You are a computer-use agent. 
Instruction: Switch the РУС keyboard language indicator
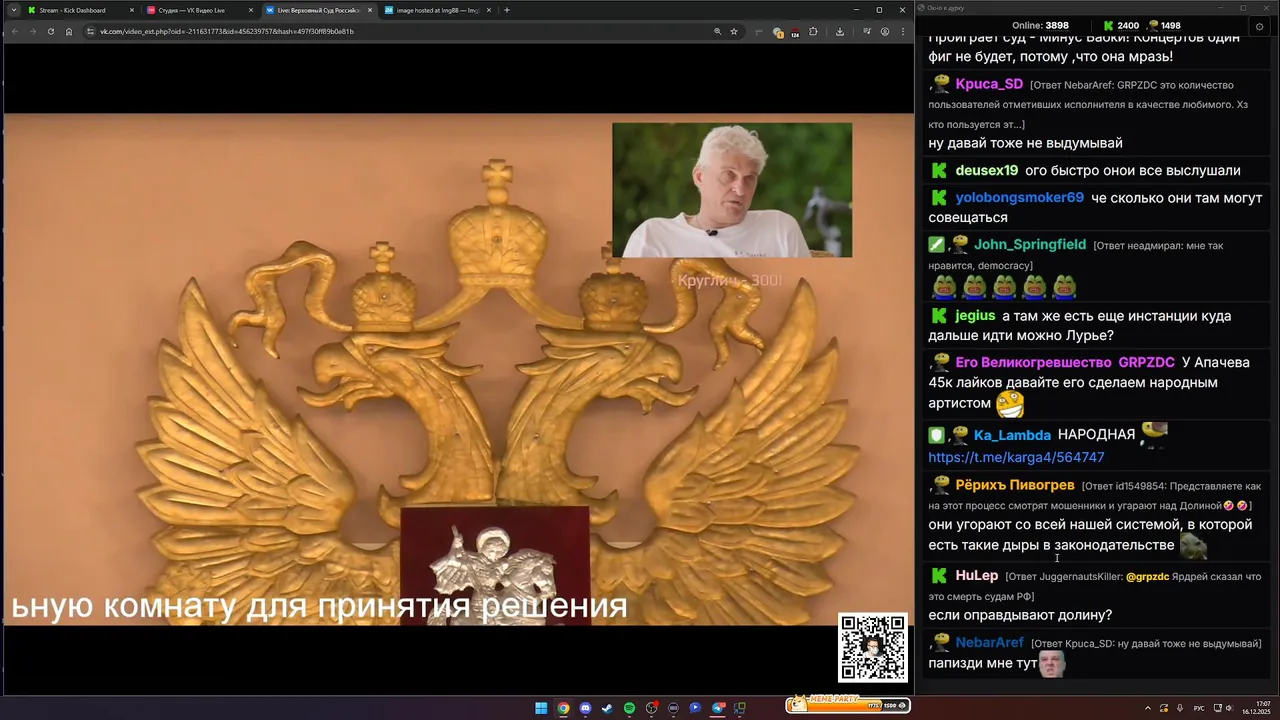[1199, 708]
